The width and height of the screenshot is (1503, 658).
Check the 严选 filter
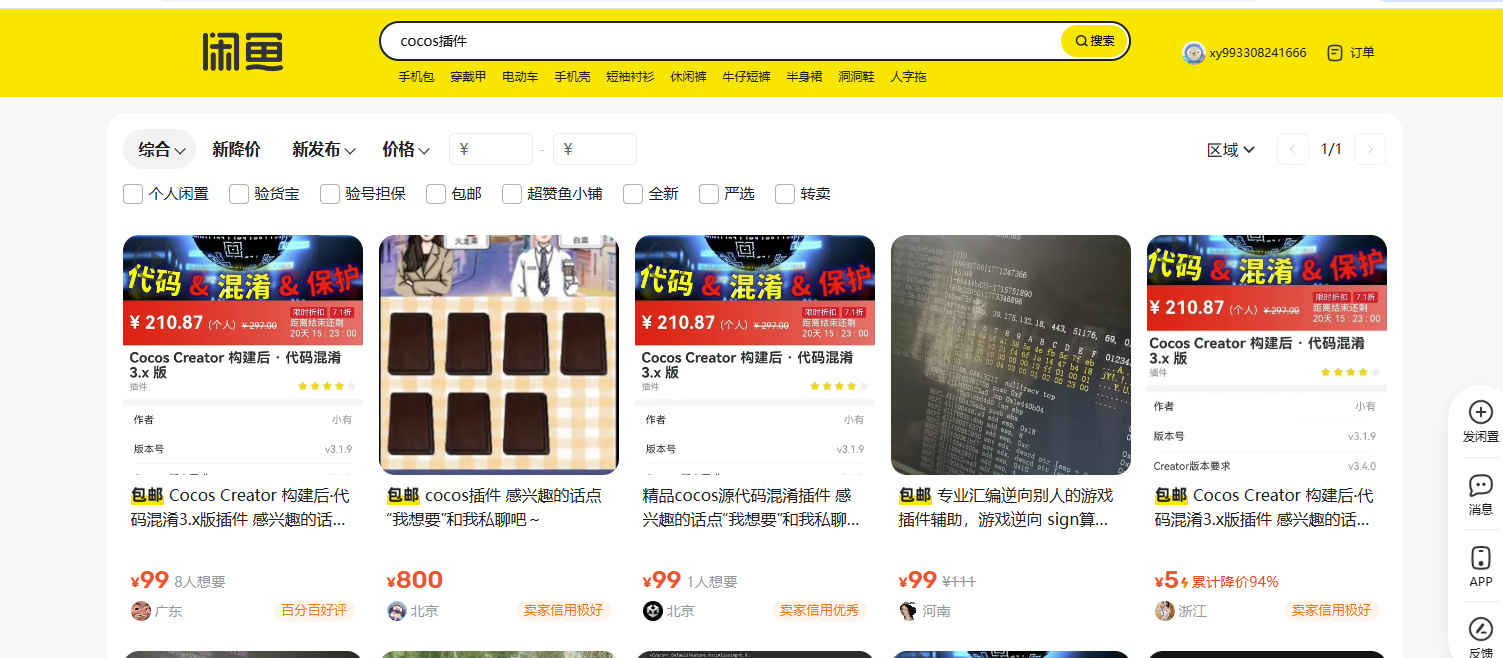point(709,194)
